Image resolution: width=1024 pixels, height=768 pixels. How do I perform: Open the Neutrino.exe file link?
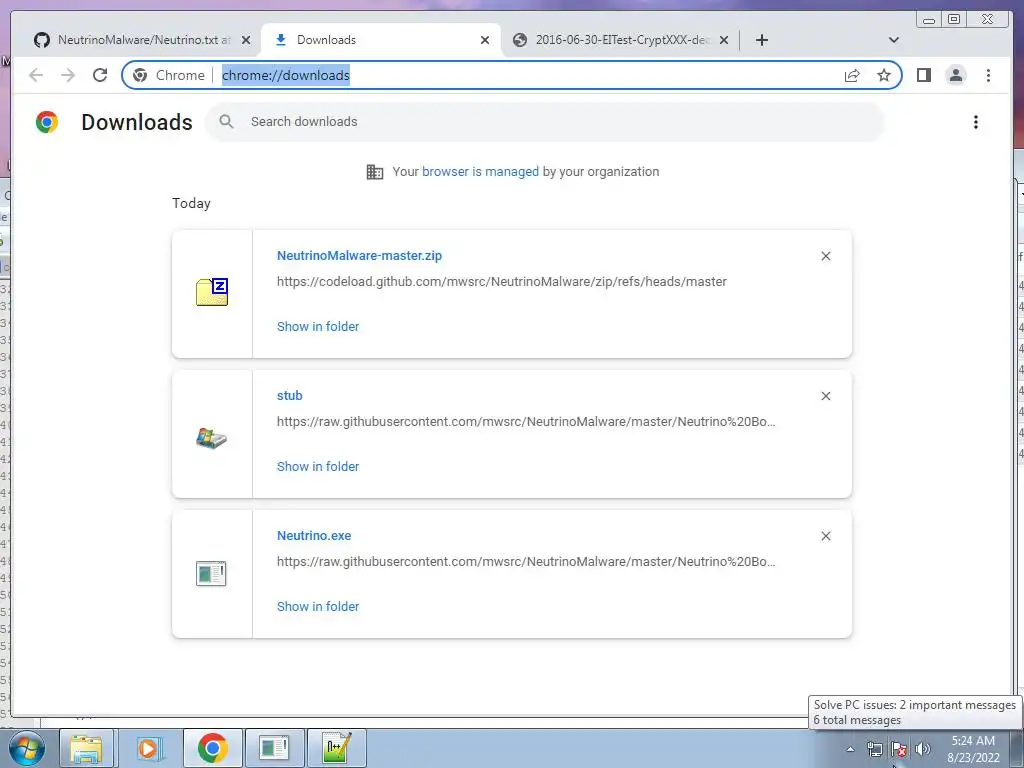pos(314,536)
